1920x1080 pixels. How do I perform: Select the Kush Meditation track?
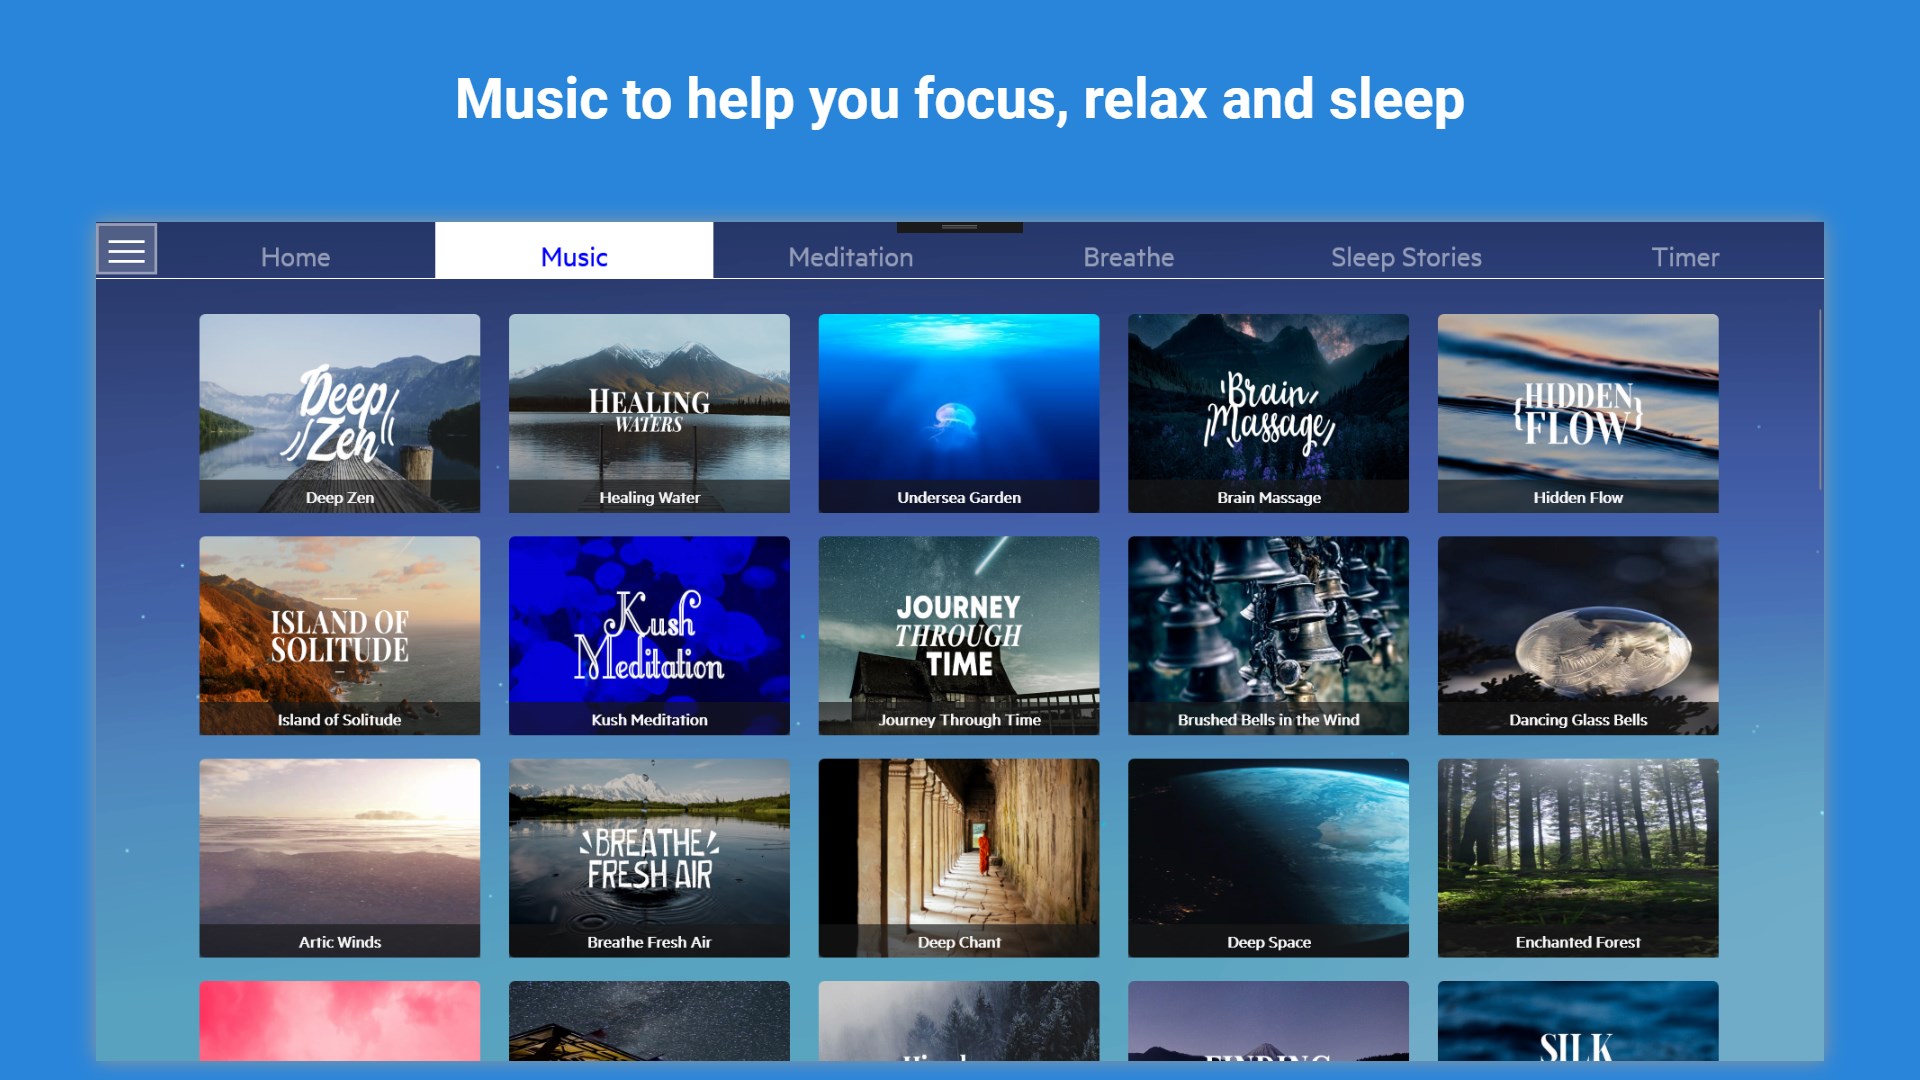[649, 635]
